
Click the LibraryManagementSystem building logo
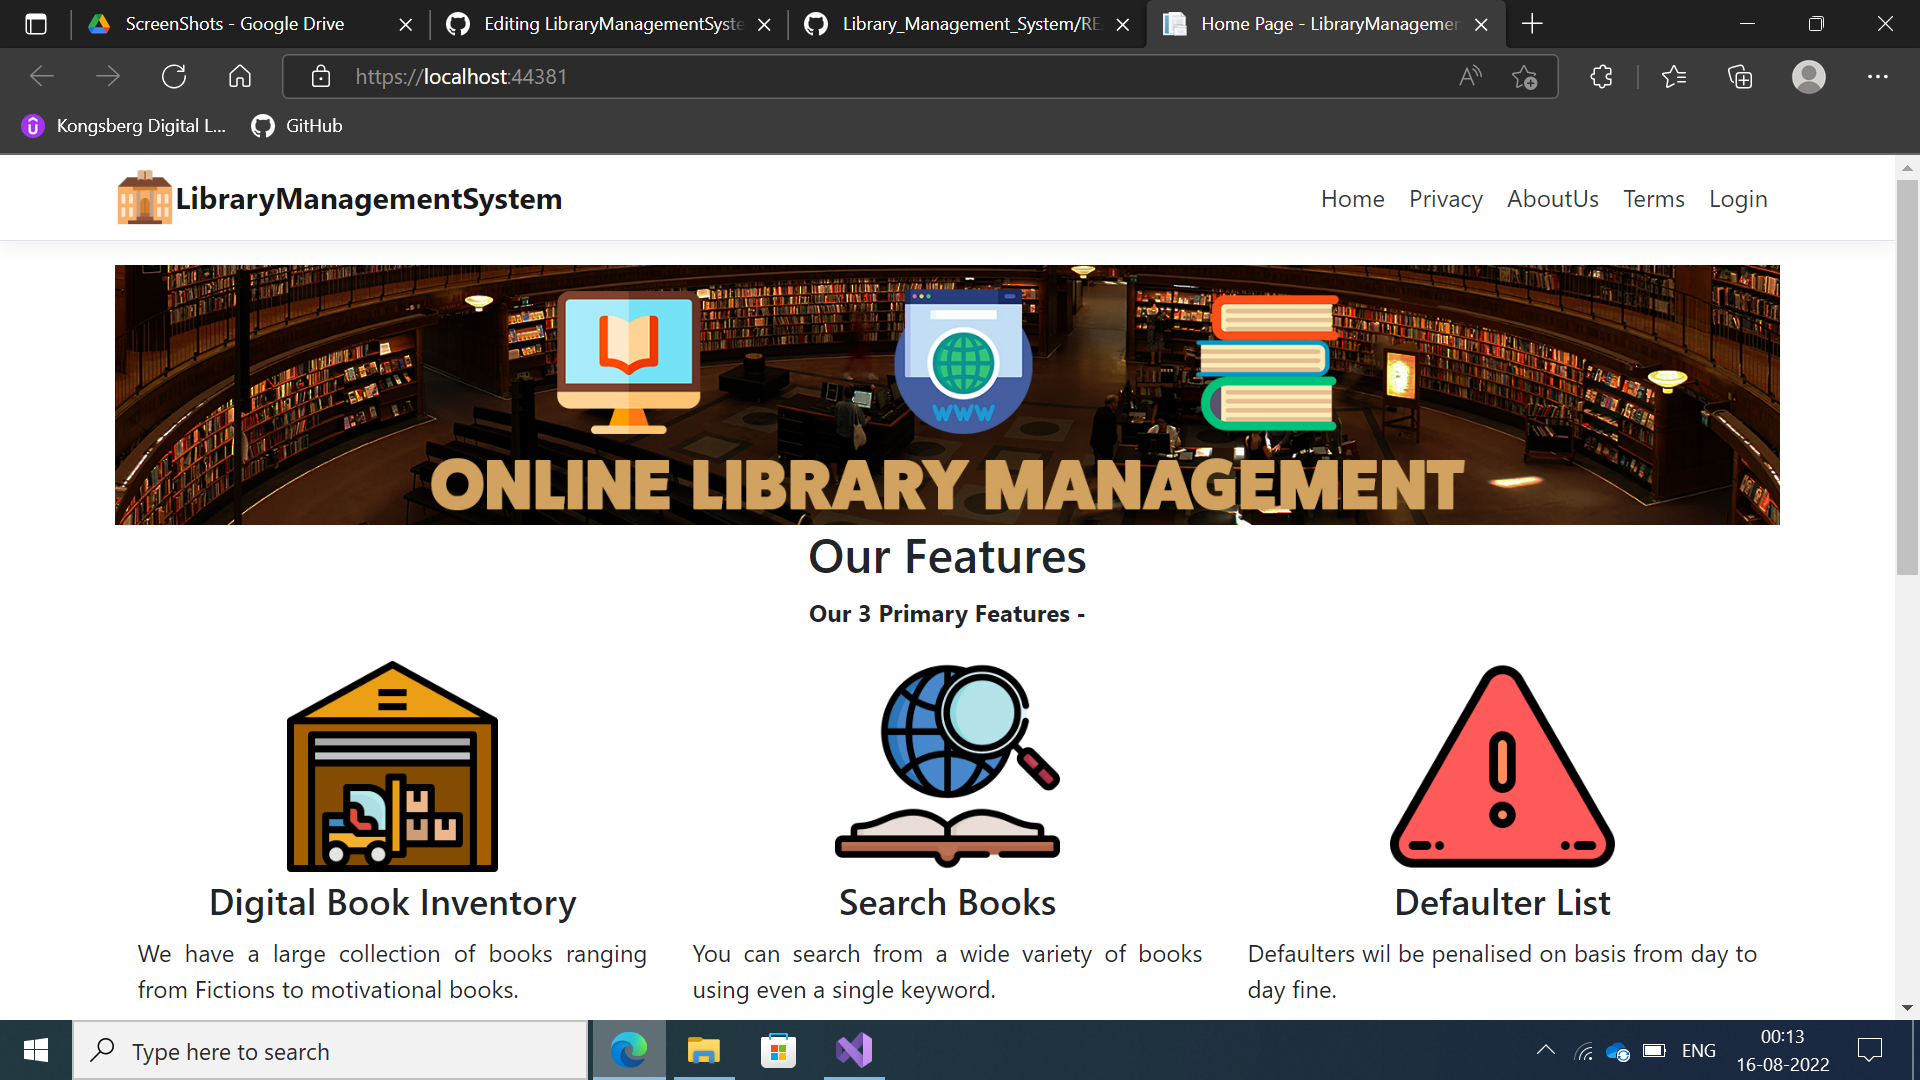coord(143,197)
